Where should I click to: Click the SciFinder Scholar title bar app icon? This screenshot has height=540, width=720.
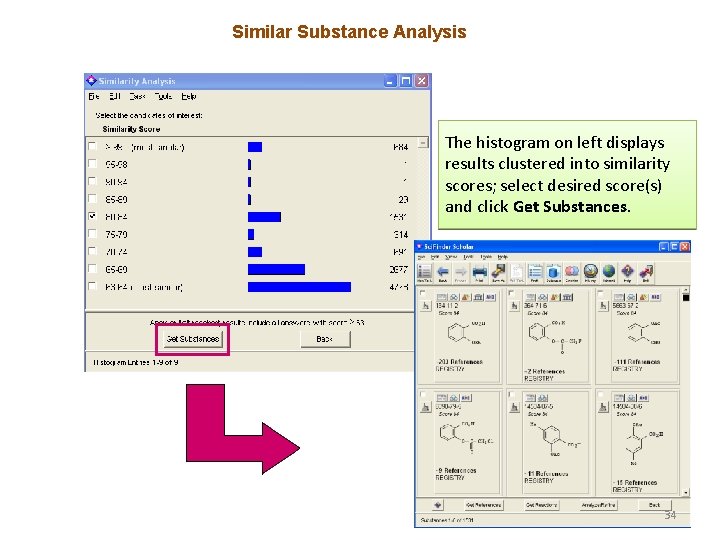coord(419,247)
